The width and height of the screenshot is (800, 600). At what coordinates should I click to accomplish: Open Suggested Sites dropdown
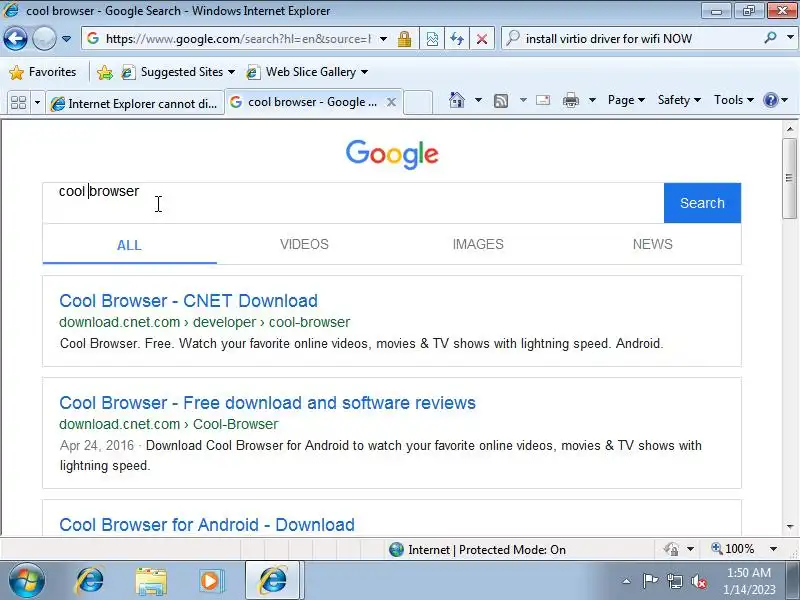coord(178,72)
